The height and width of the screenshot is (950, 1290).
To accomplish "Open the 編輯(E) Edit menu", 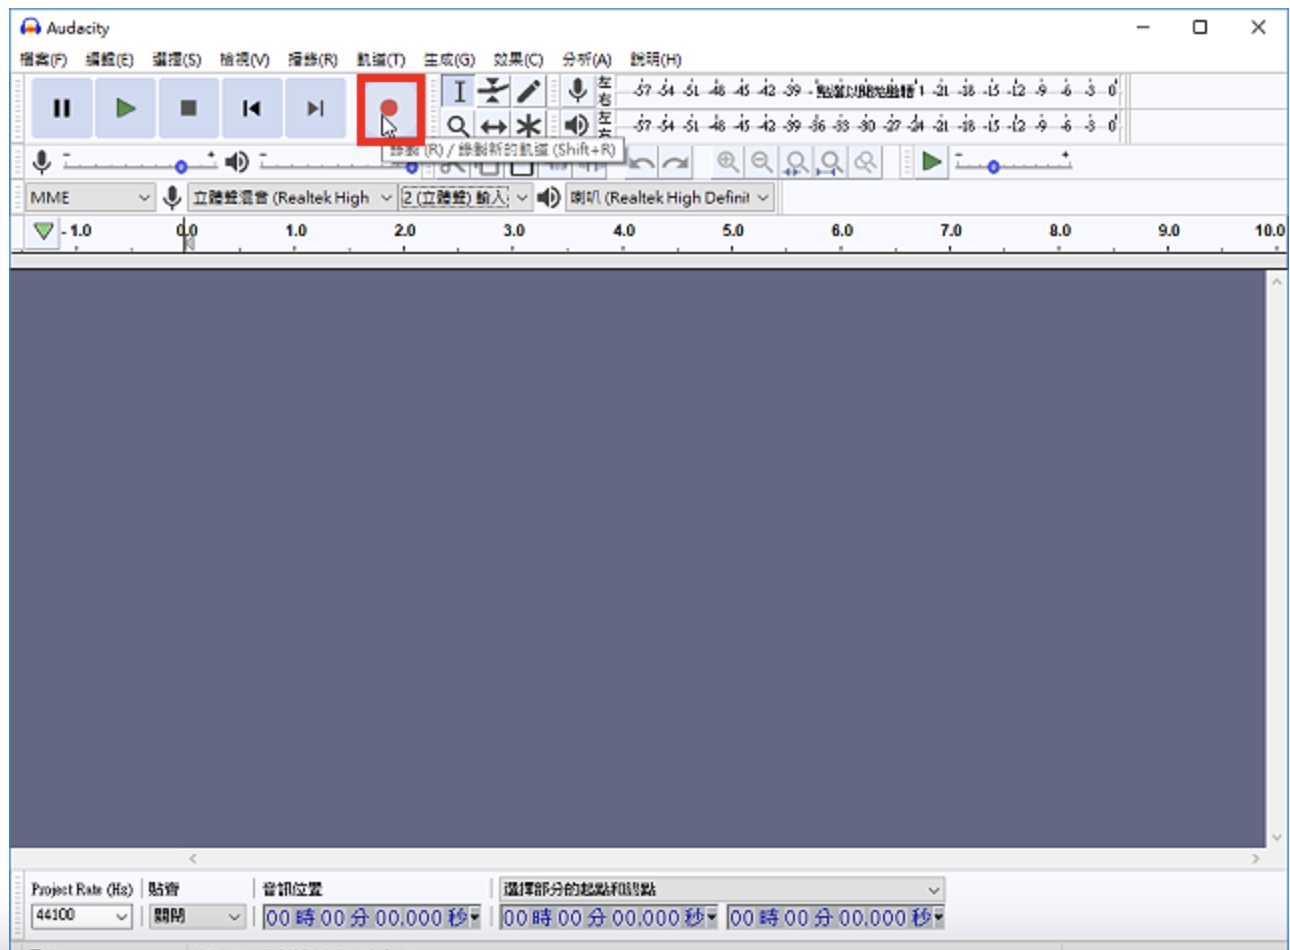I will (110, 60).
